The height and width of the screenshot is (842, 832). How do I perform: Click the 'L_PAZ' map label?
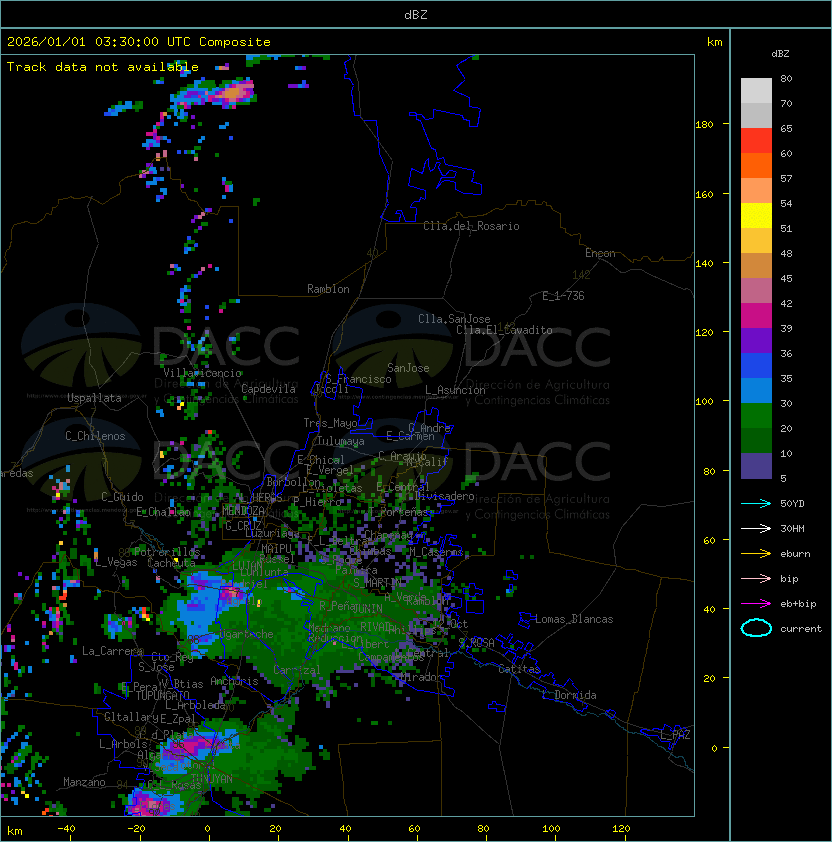[675, 735]
